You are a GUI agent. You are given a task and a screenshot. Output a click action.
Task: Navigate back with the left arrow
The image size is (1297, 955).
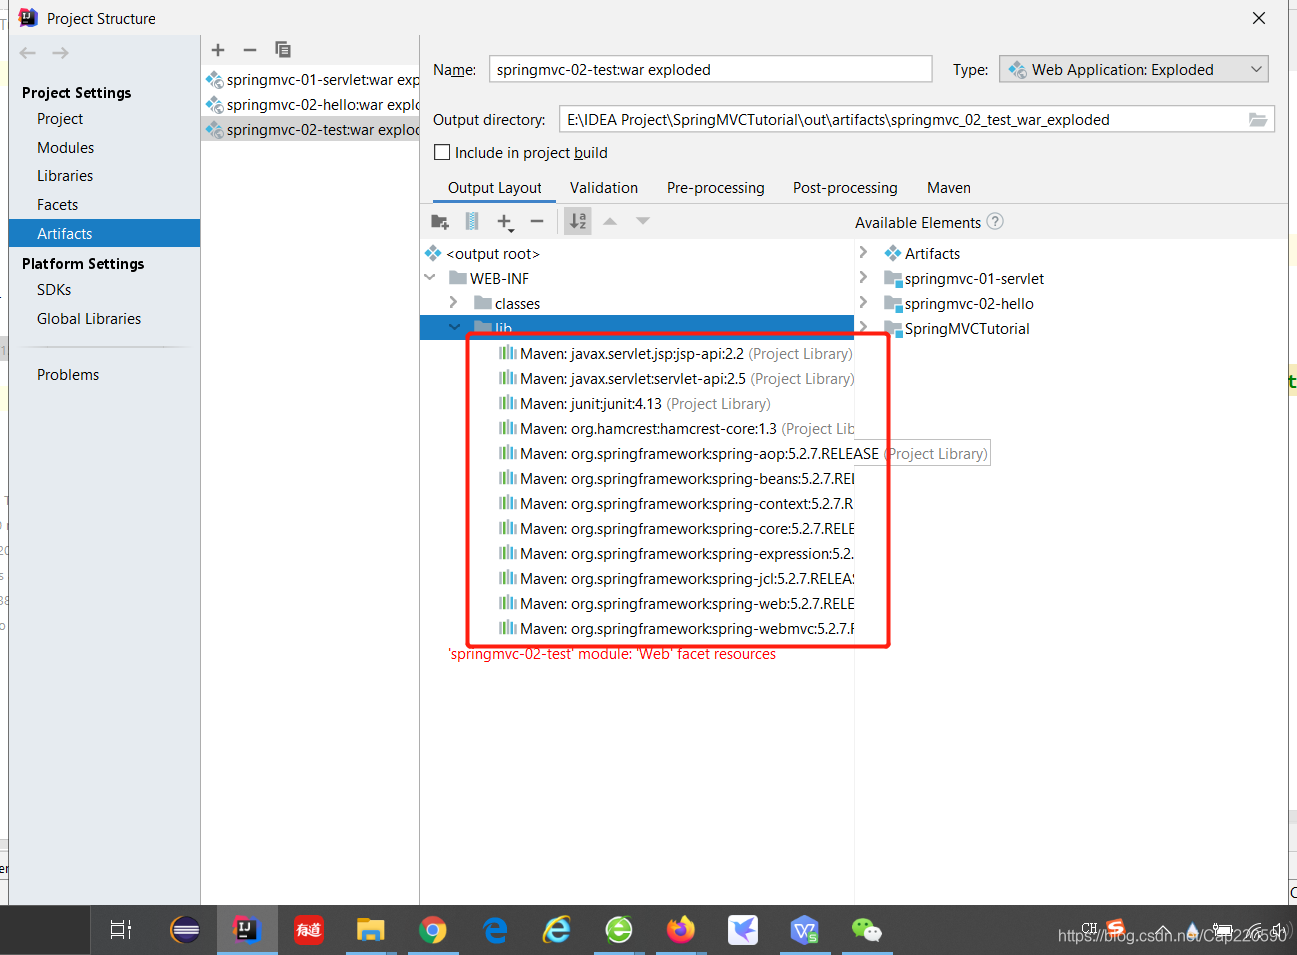click(x=28, y=53)
